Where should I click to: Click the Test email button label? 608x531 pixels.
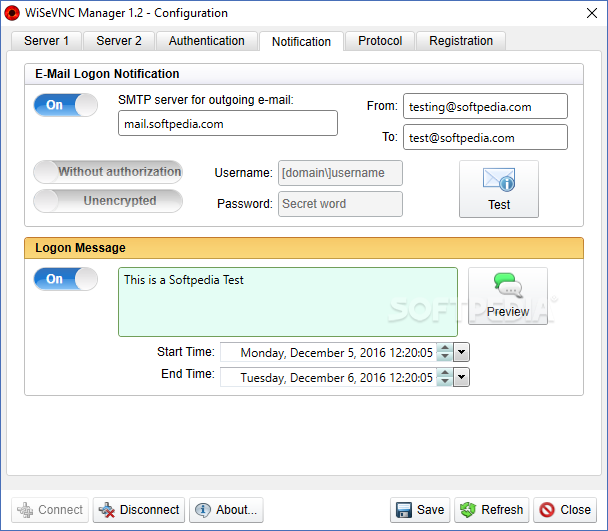(x=499, y=204)
